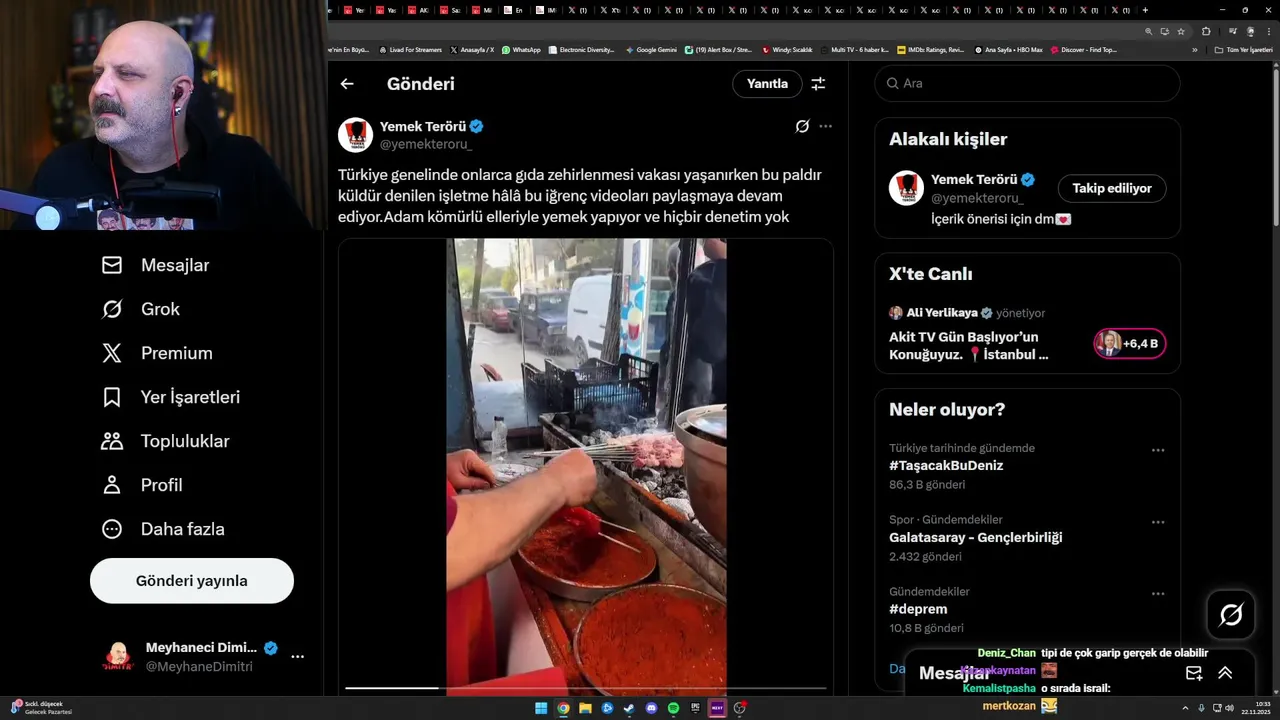Open Livad For Streamers bookmark
The width and height of the screenshot is (1280, 720).
coord(410,49)
